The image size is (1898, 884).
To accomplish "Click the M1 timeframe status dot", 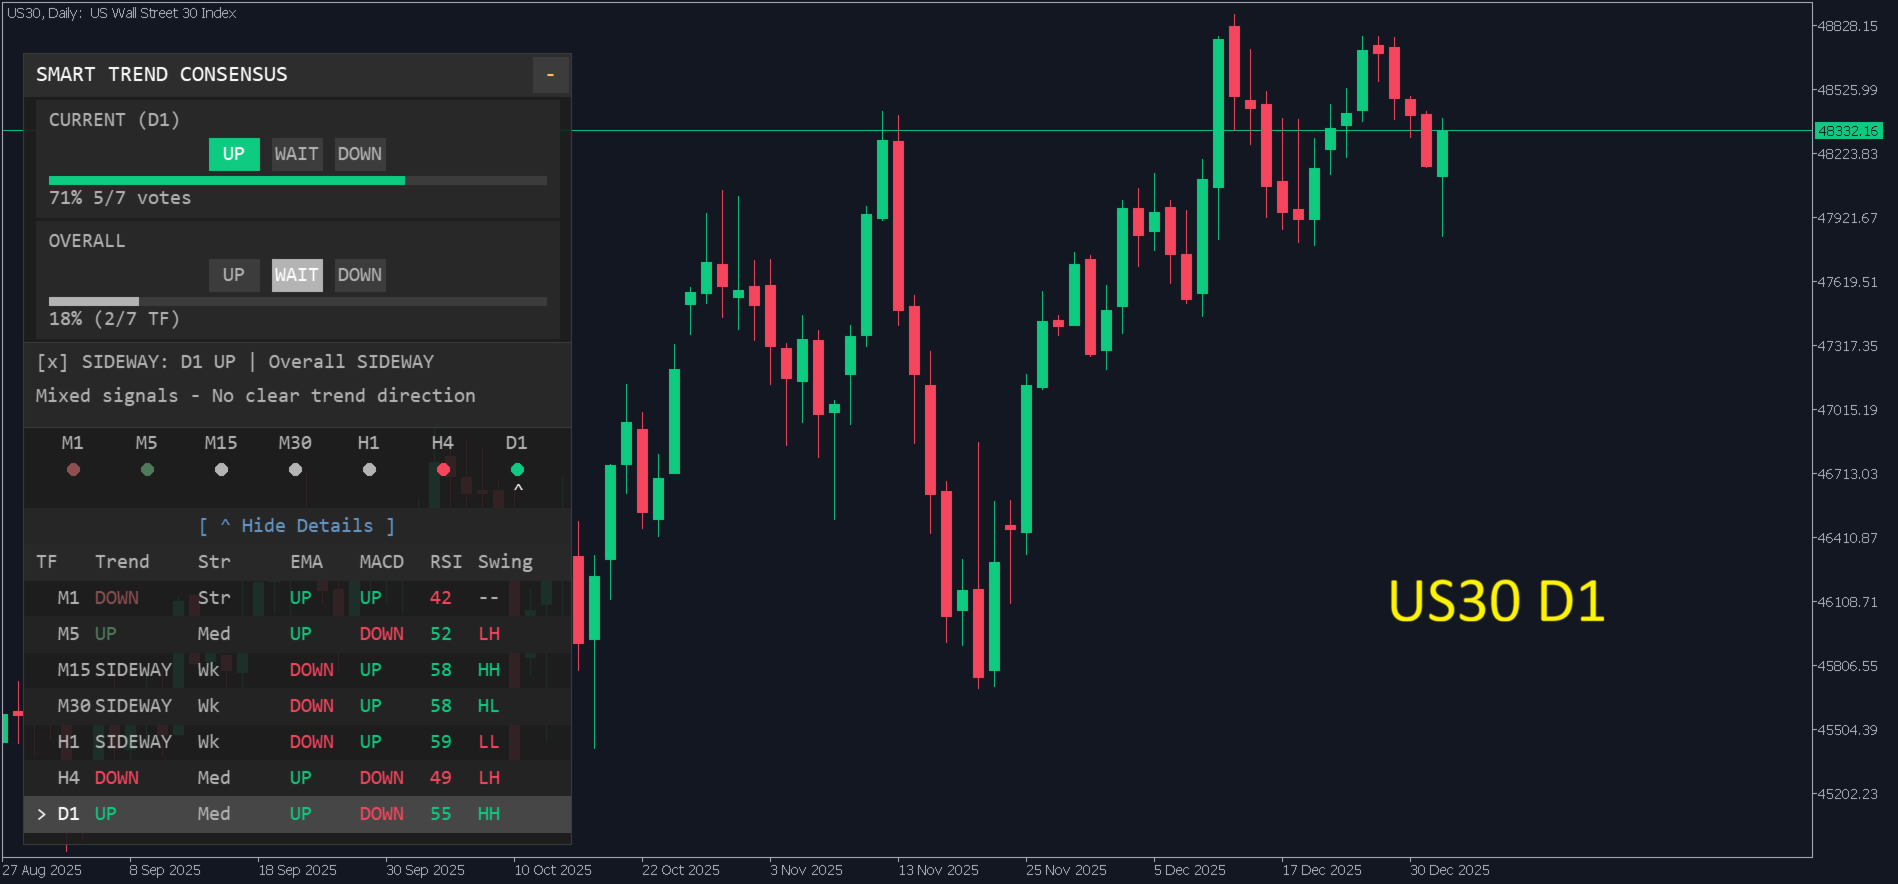I will (x=73, y=469).
